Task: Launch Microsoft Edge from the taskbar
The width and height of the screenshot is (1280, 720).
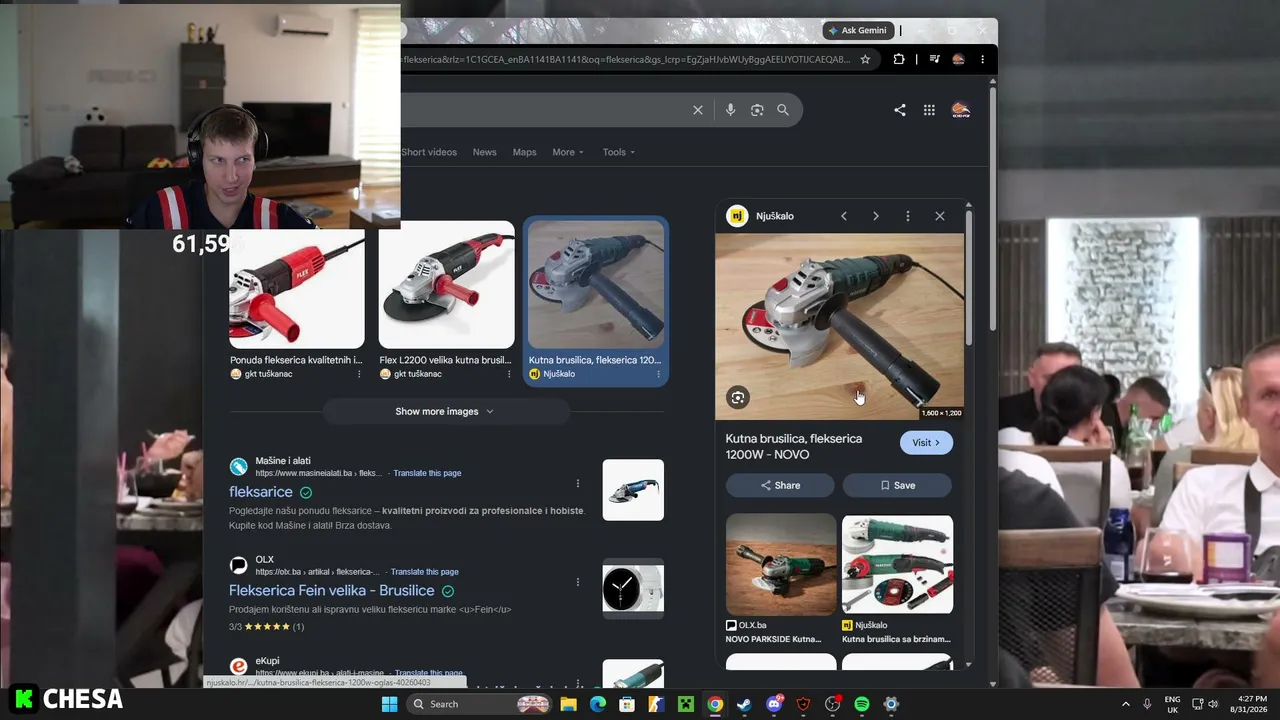Action: pyautogui.click(x=598, y=704)
